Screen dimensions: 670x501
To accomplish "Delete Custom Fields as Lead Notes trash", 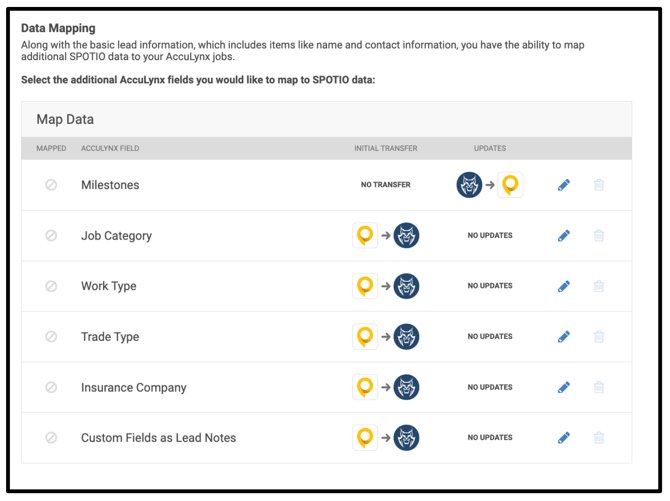I will [599, 438].
